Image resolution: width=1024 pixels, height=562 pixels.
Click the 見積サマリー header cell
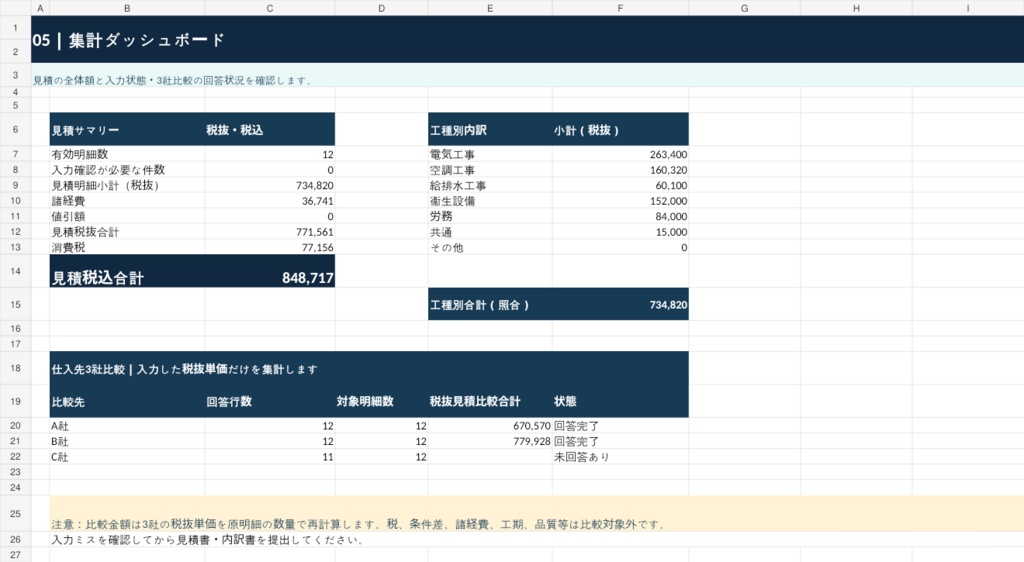(x=127, y=129)
